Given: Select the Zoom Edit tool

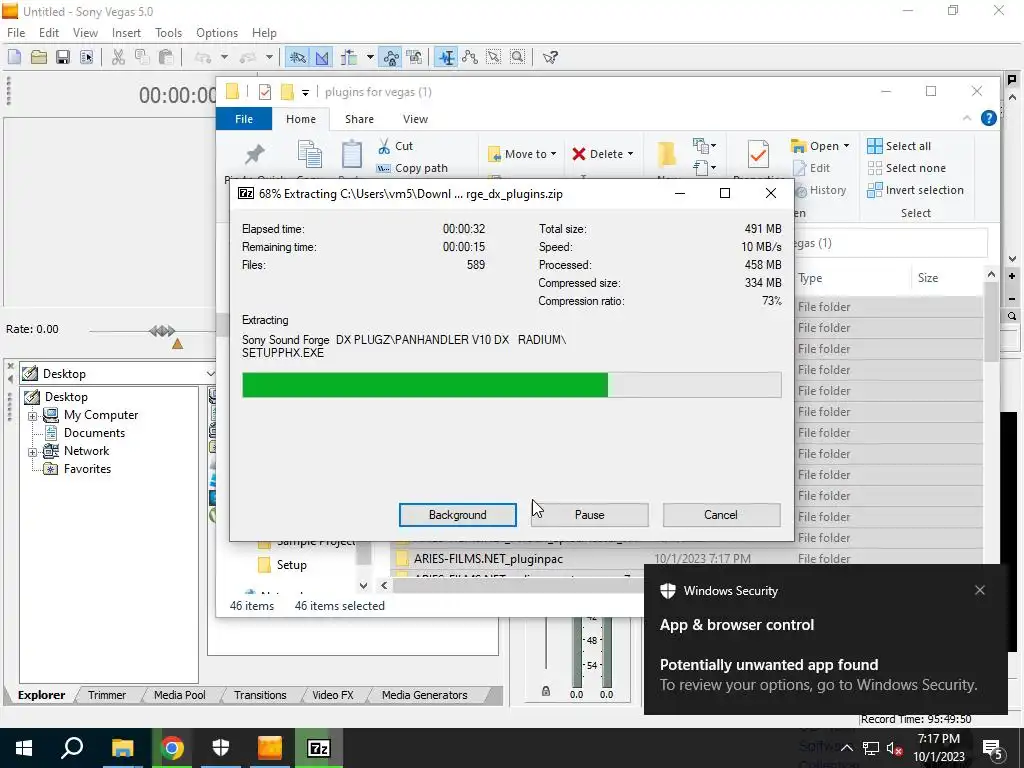Looking at the screenshot, I should point(518,57).
